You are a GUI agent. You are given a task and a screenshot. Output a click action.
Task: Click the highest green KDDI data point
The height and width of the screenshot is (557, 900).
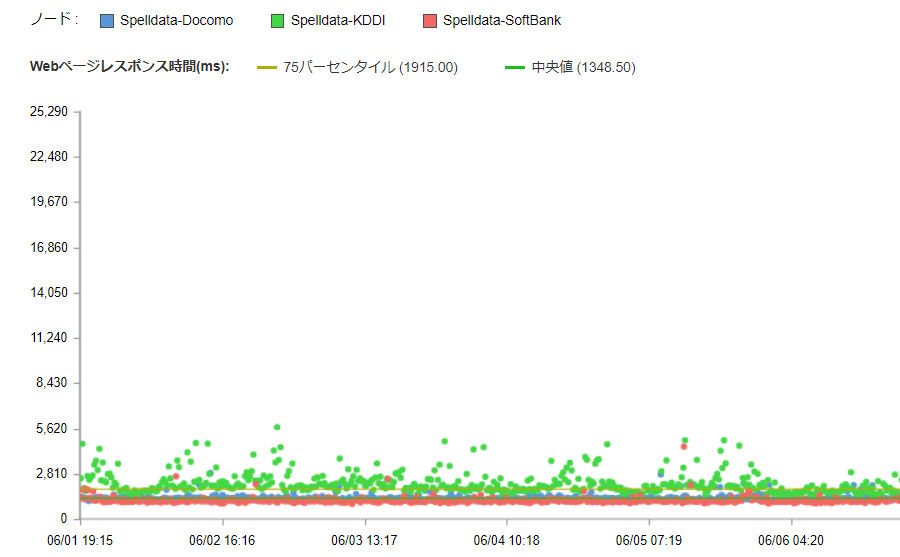click(x=277, y=427)
